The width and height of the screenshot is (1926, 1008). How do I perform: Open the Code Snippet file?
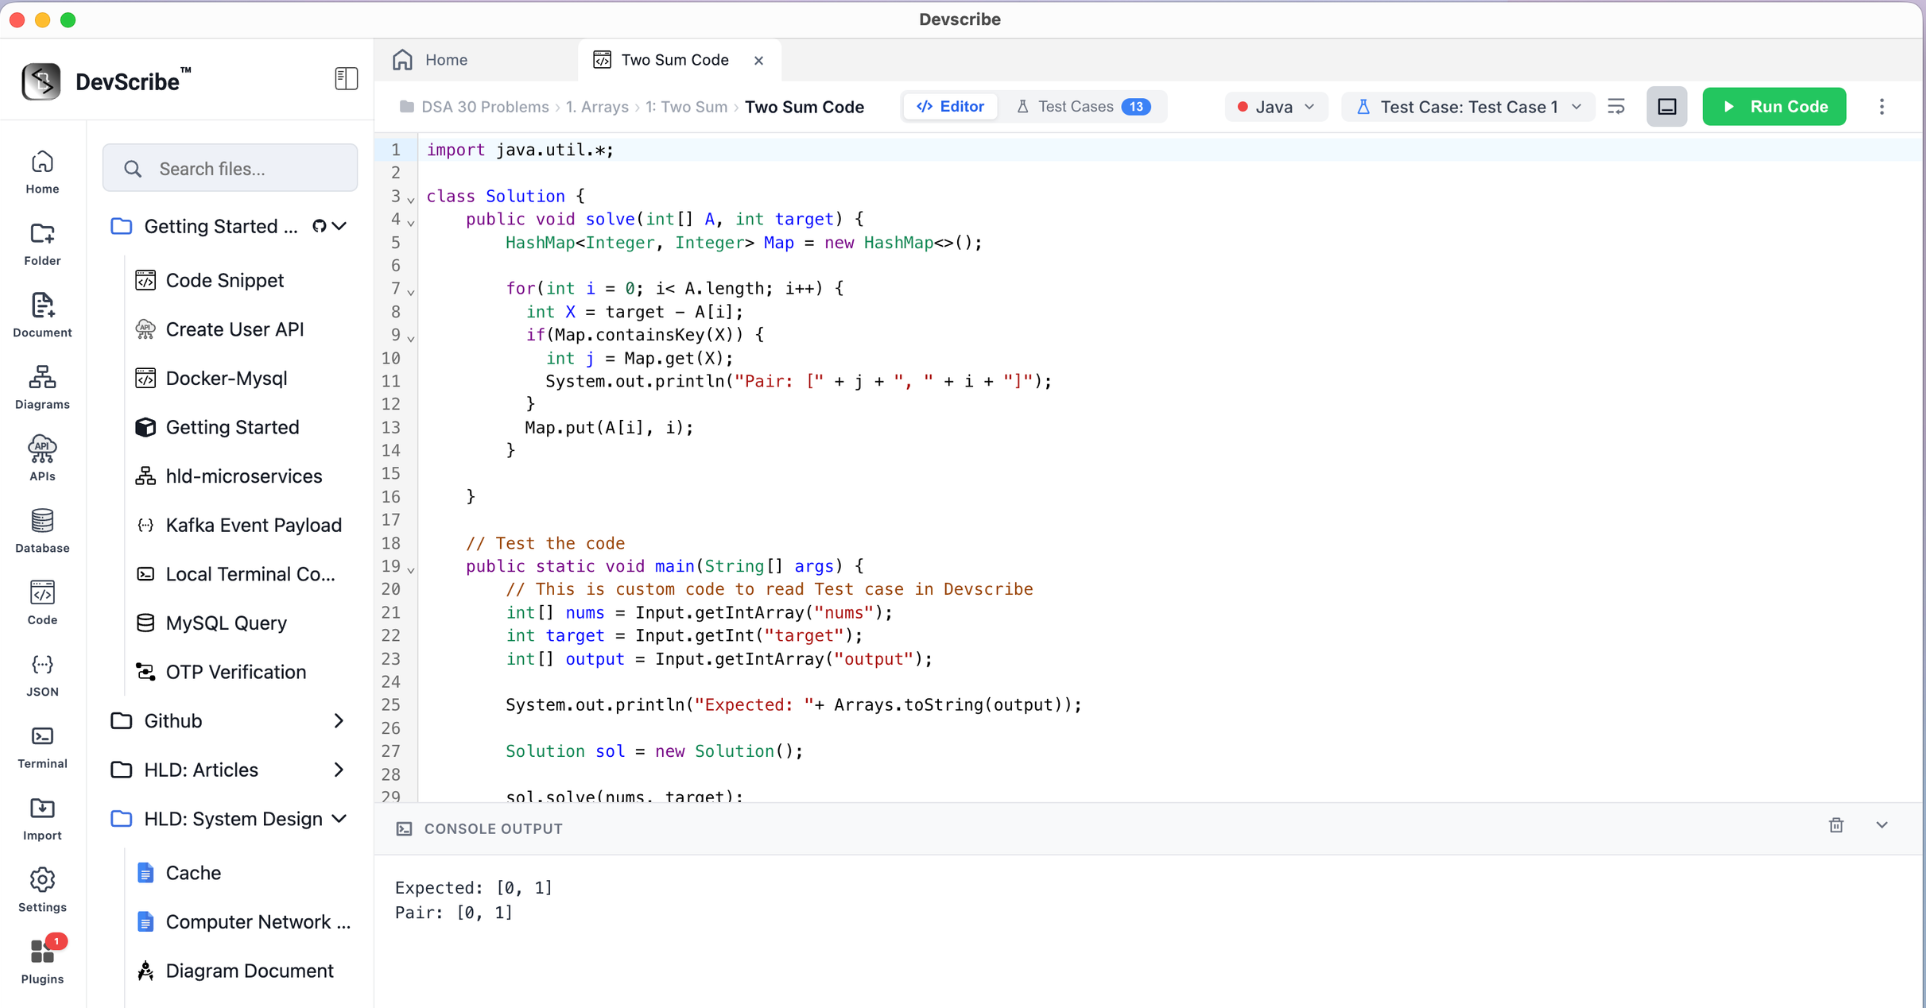point(224,281)
